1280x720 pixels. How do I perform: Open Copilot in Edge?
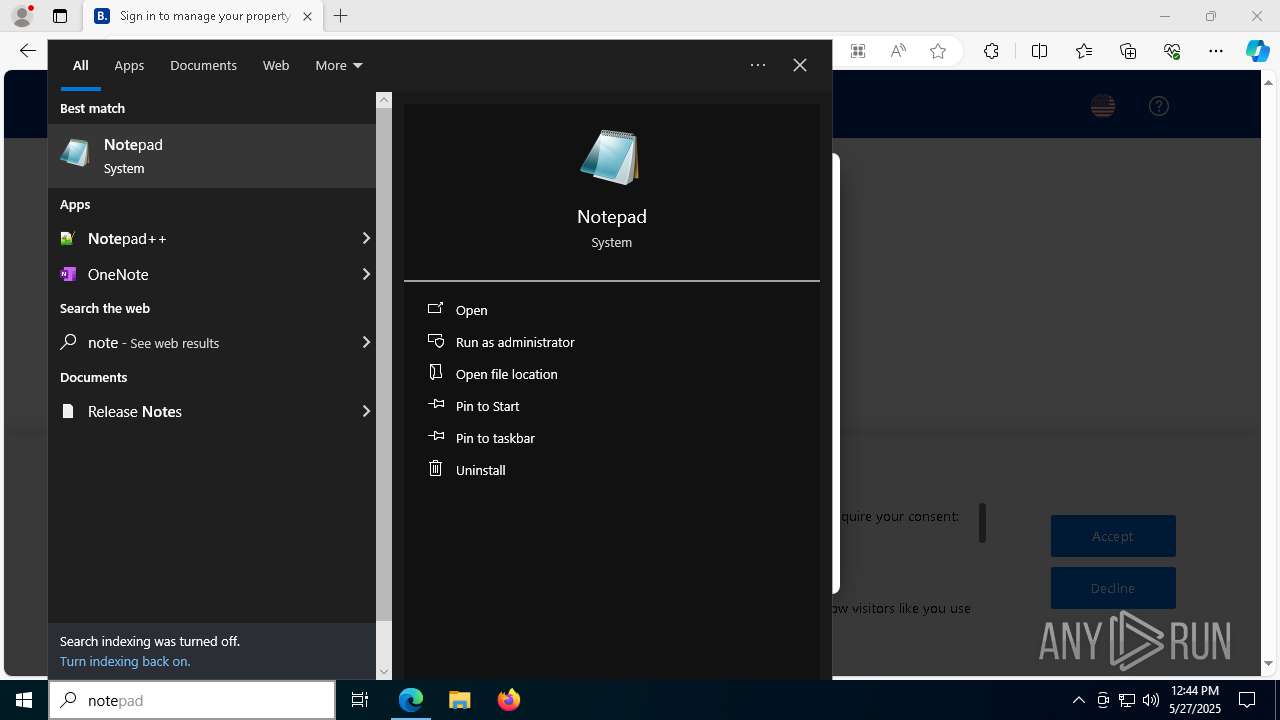click(x=1257, y=51)
